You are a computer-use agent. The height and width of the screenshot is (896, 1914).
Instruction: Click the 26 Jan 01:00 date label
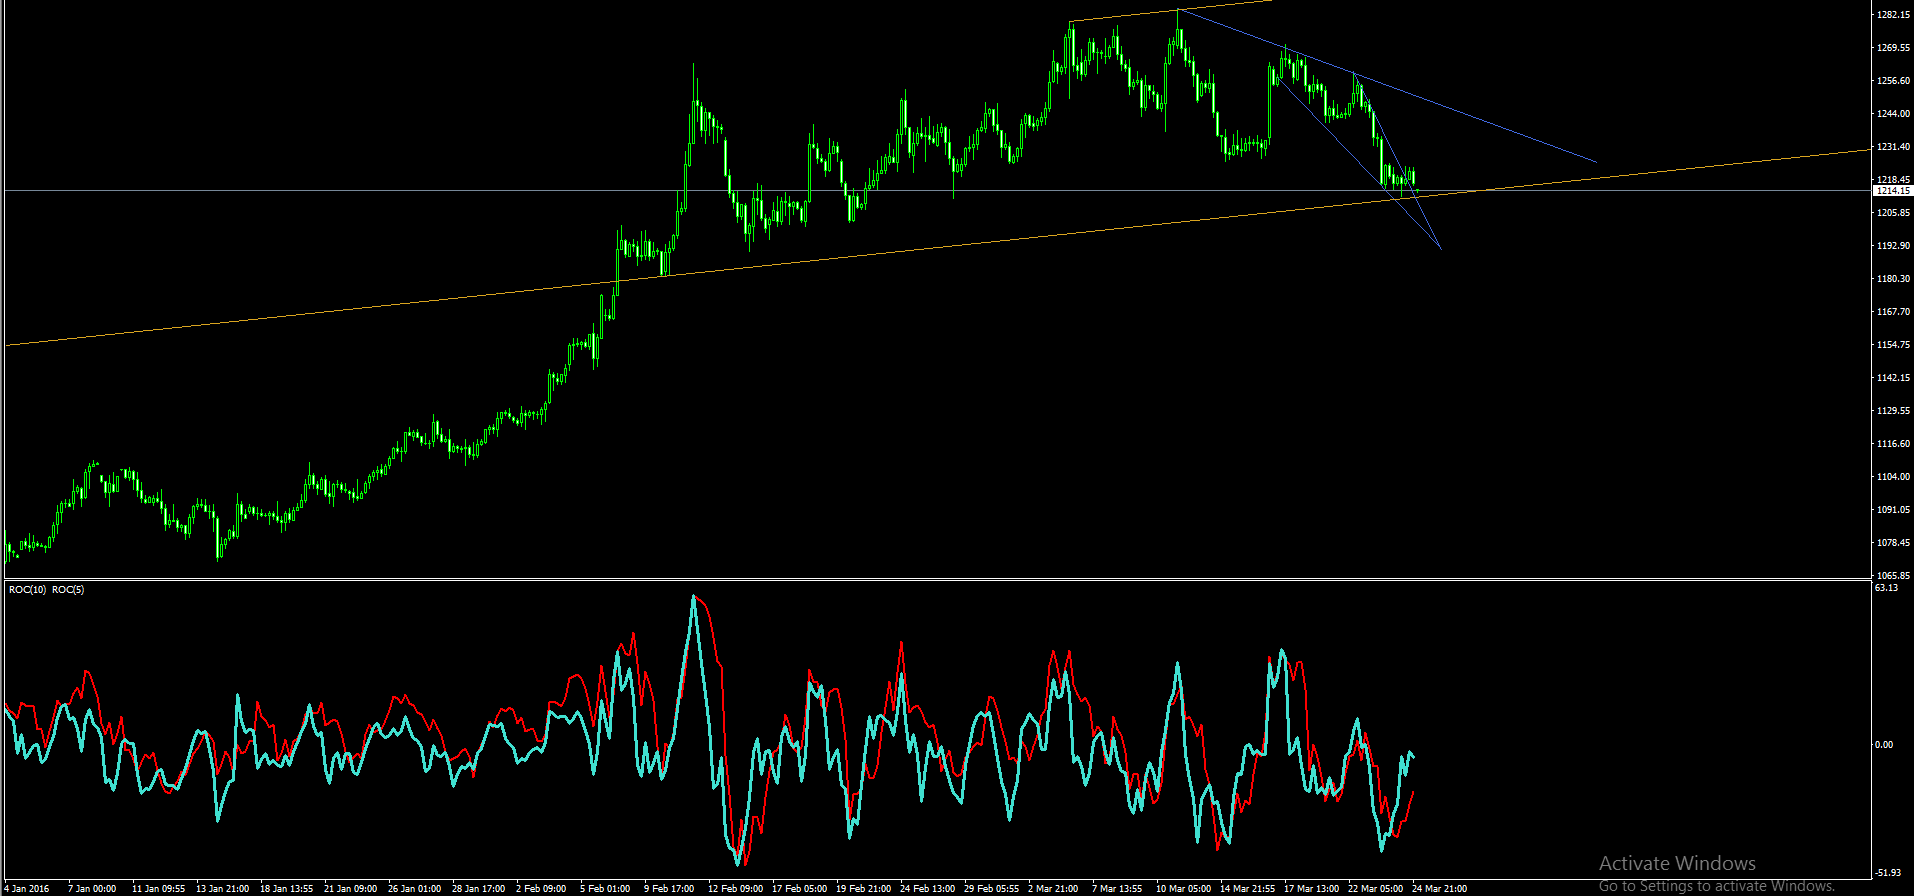pyautogui.click(x=414, y=889)
